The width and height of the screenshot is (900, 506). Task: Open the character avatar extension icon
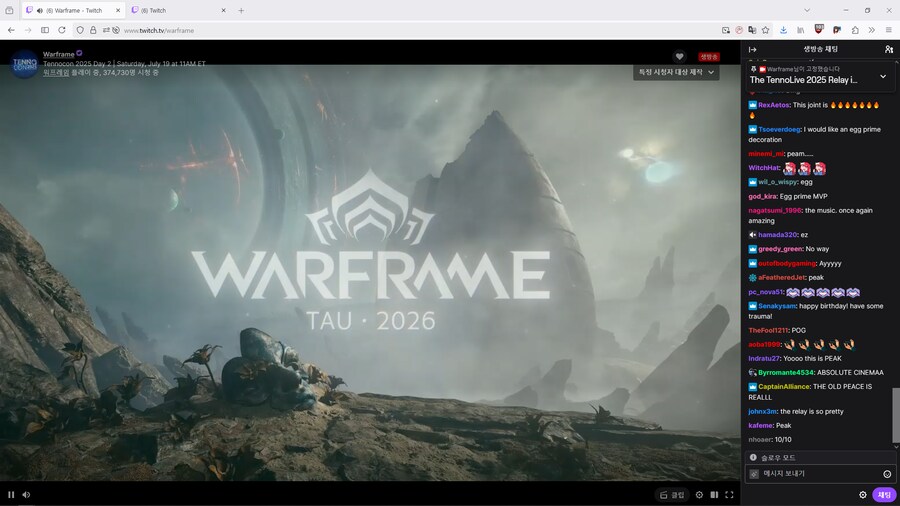pyautogui.click(x=837, y=30)
